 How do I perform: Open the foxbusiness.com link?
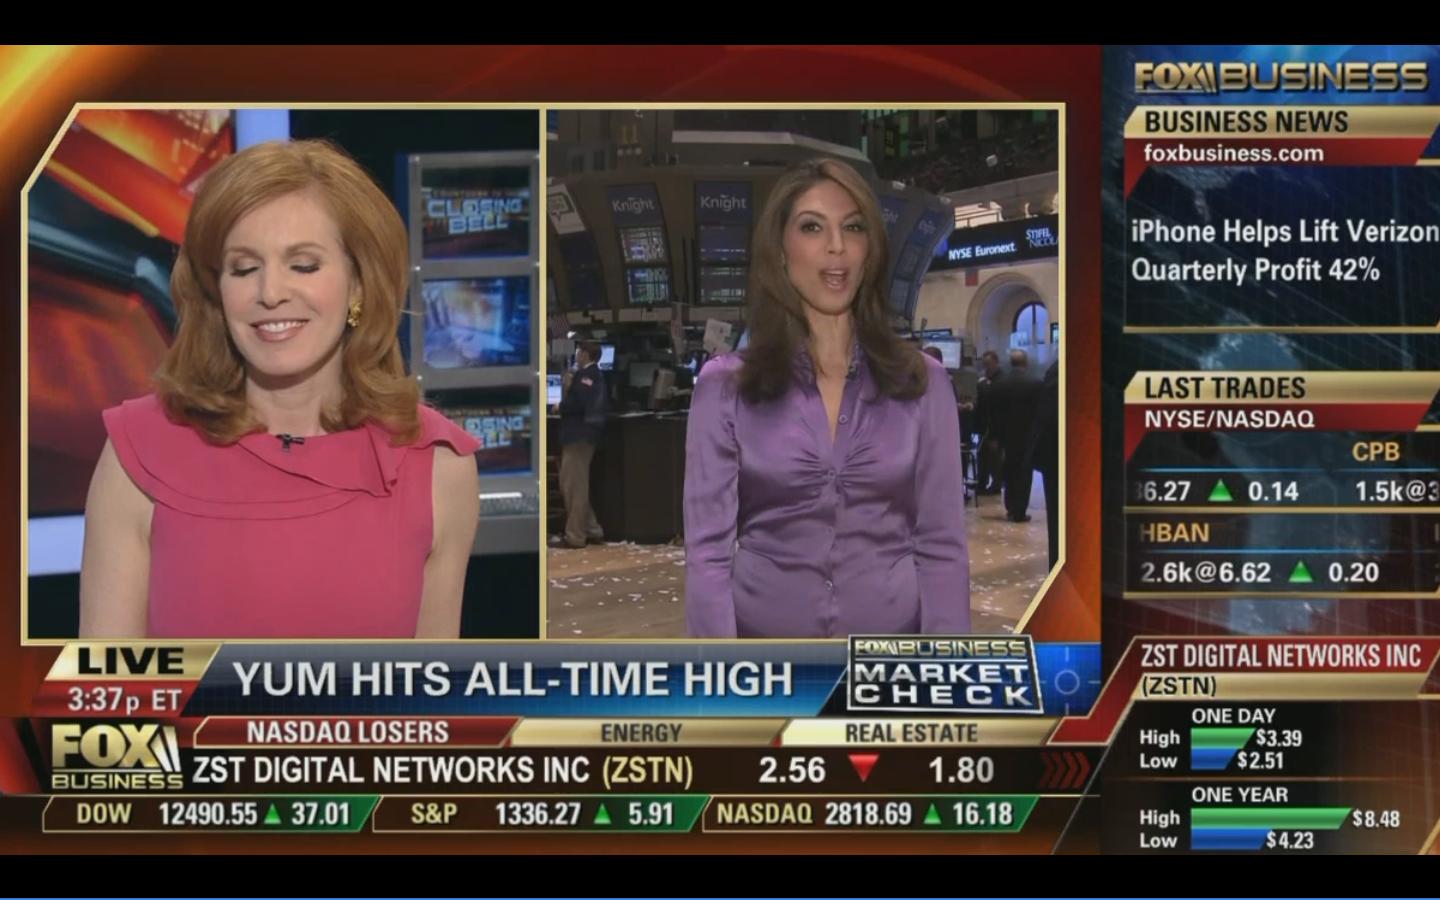pyautogui.click(x=1233, y=153)
